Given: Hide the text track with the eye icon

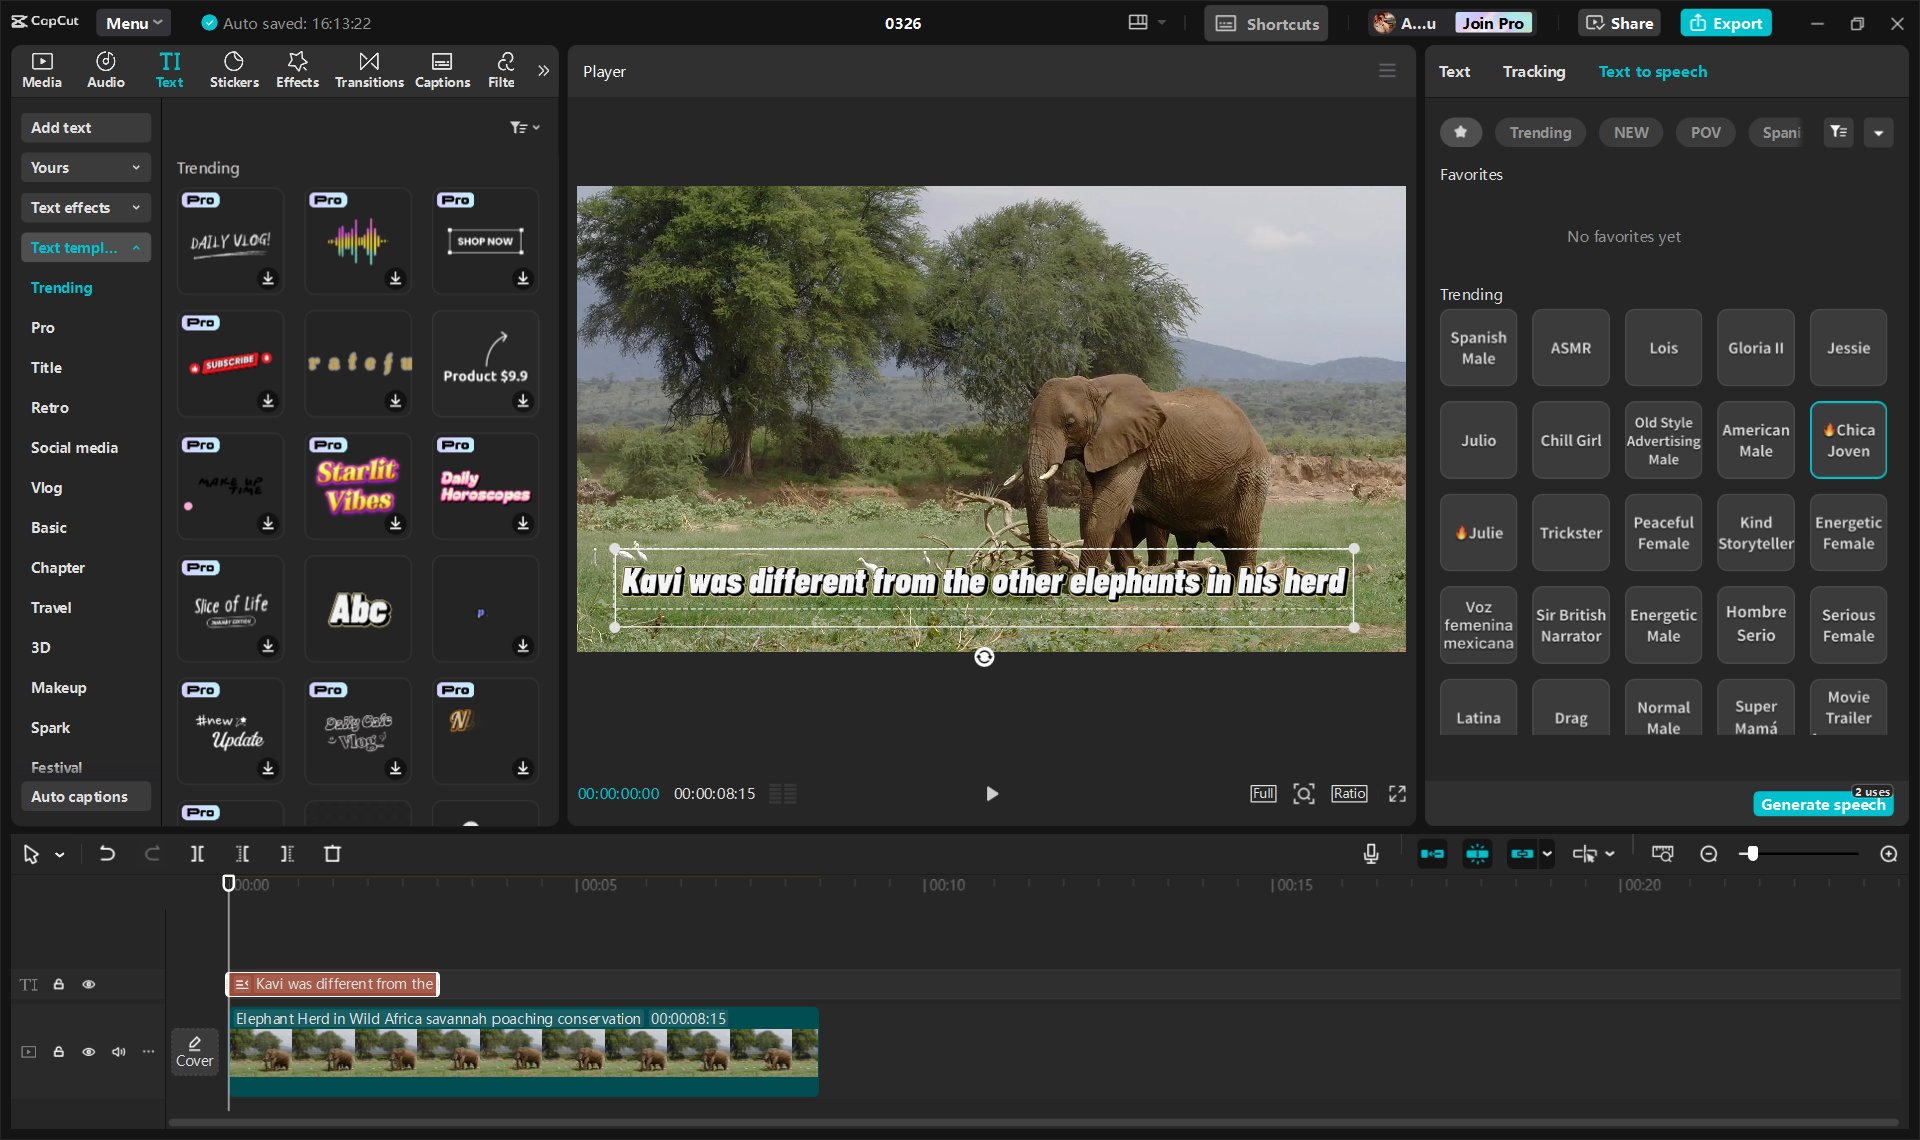Looking at the screenshot, I should click(x=89, y=984).
